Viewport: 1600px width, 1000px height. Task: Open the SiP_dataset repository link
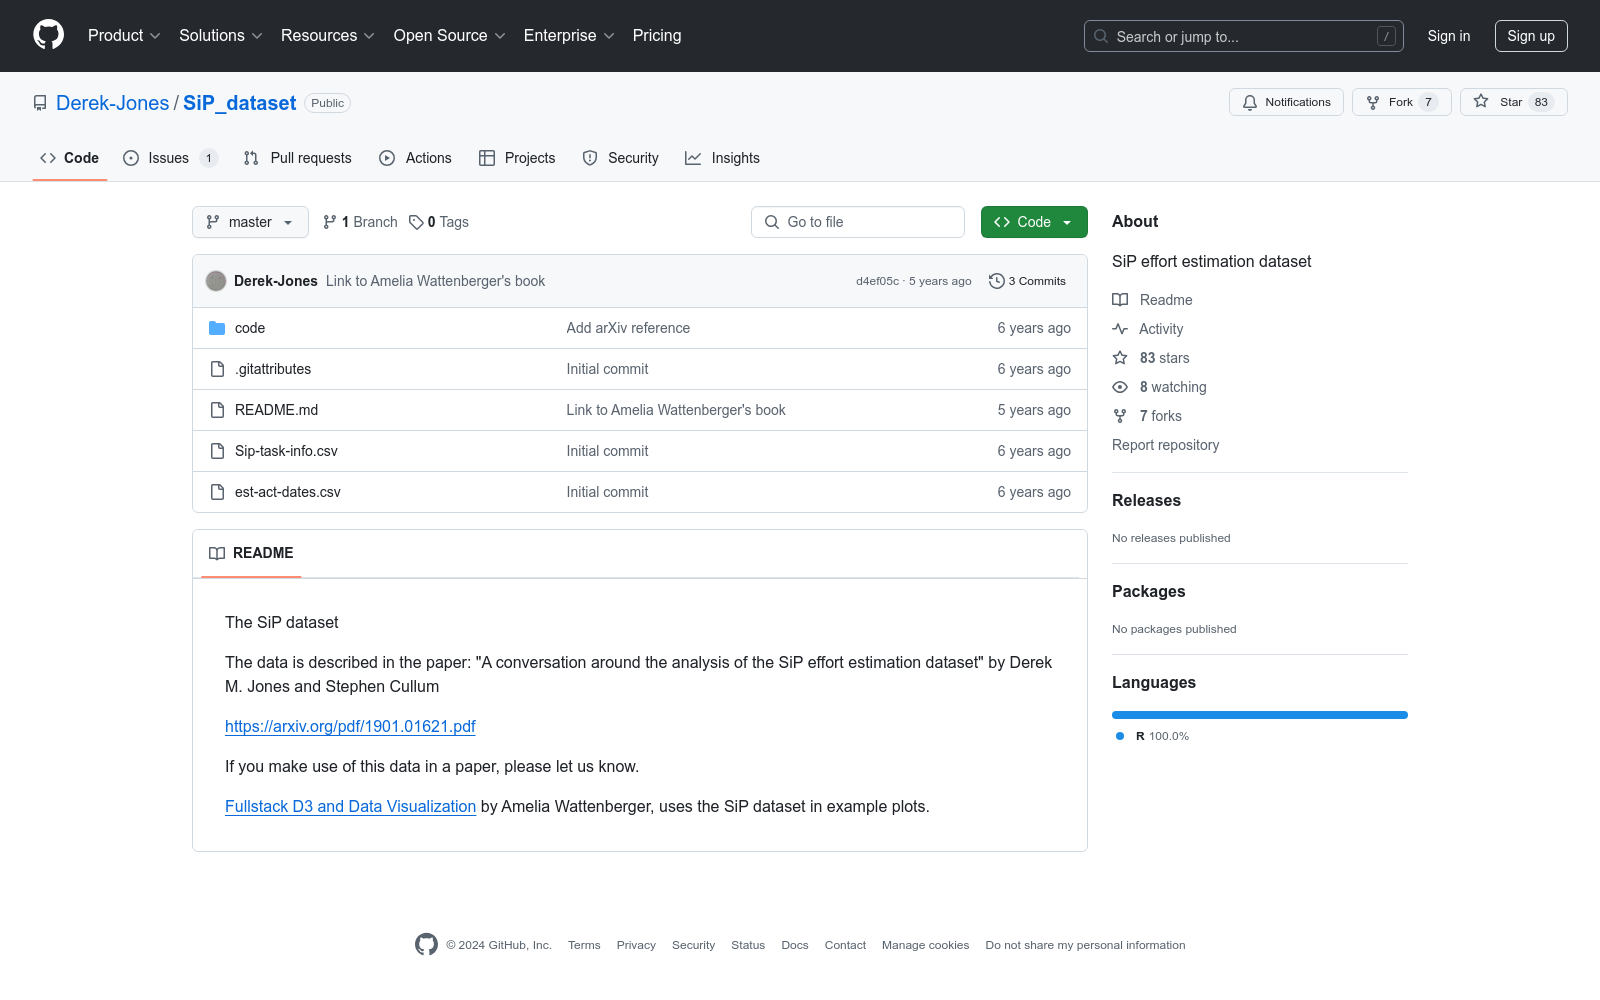click(239, 103)
